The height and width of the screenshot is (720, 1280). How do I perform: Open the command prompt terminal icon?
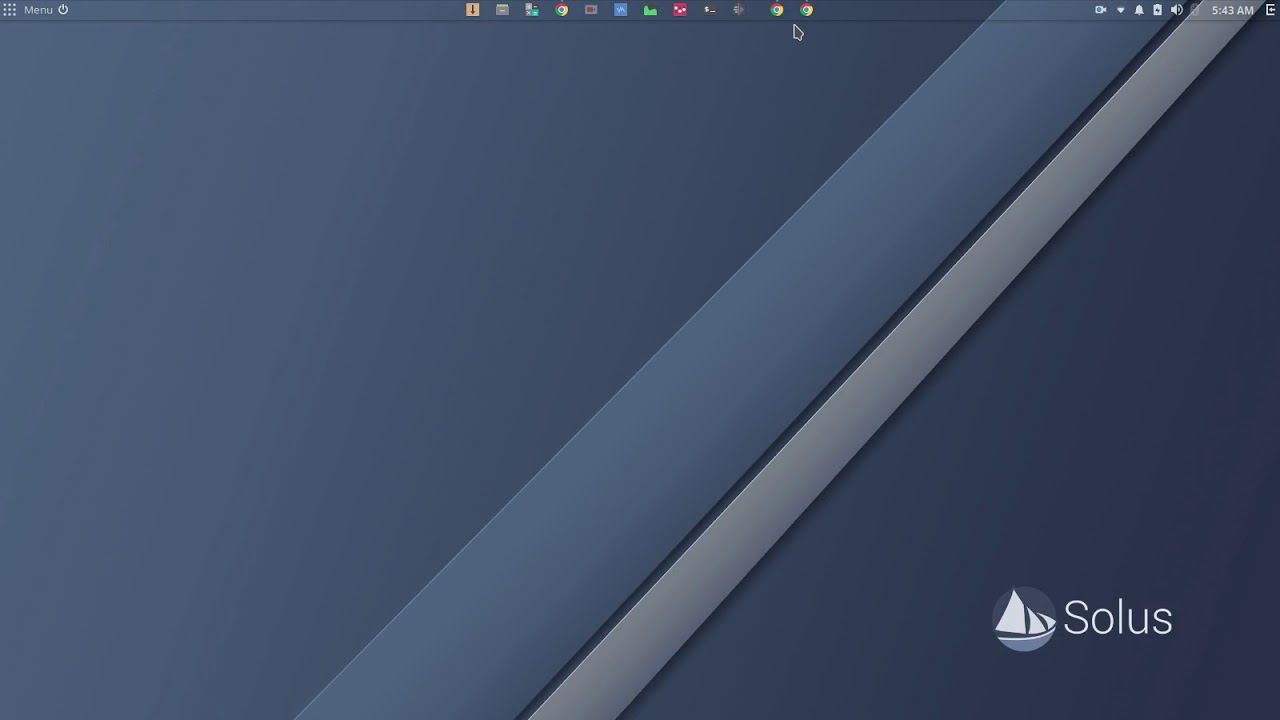tap(710, 9)
